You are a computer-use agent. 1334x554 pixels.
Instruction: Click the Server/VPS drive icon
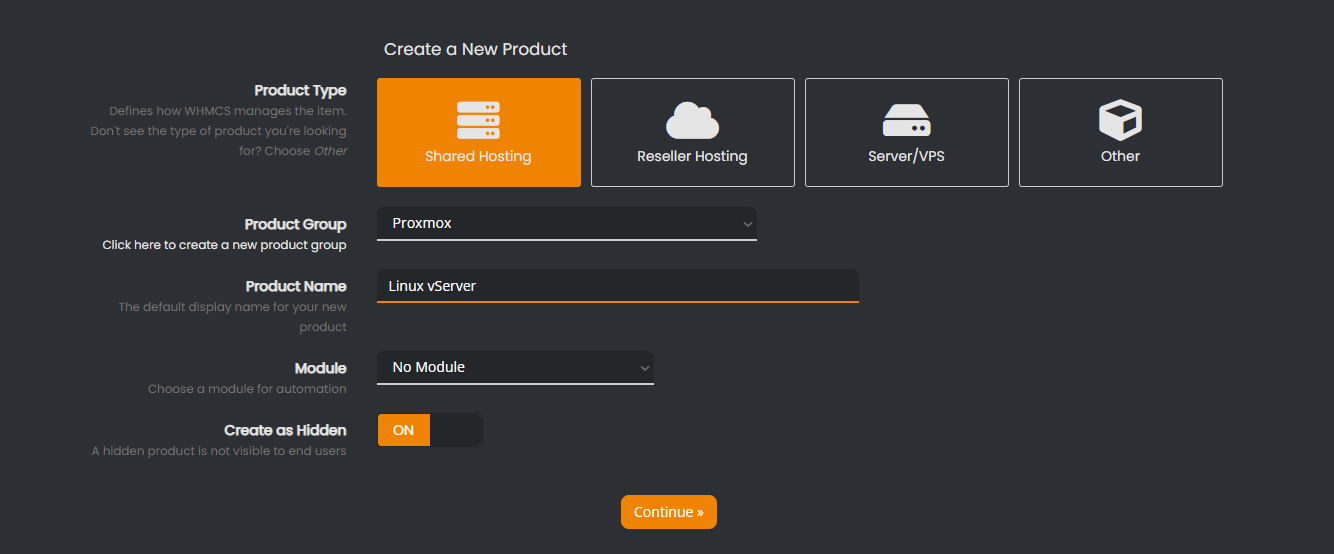pos(906,120)
